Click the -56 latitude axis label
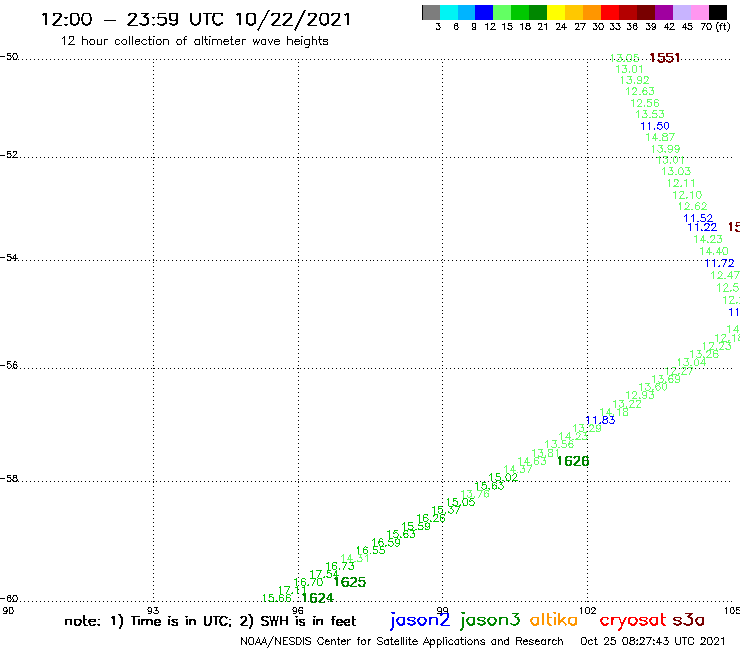 9,365
